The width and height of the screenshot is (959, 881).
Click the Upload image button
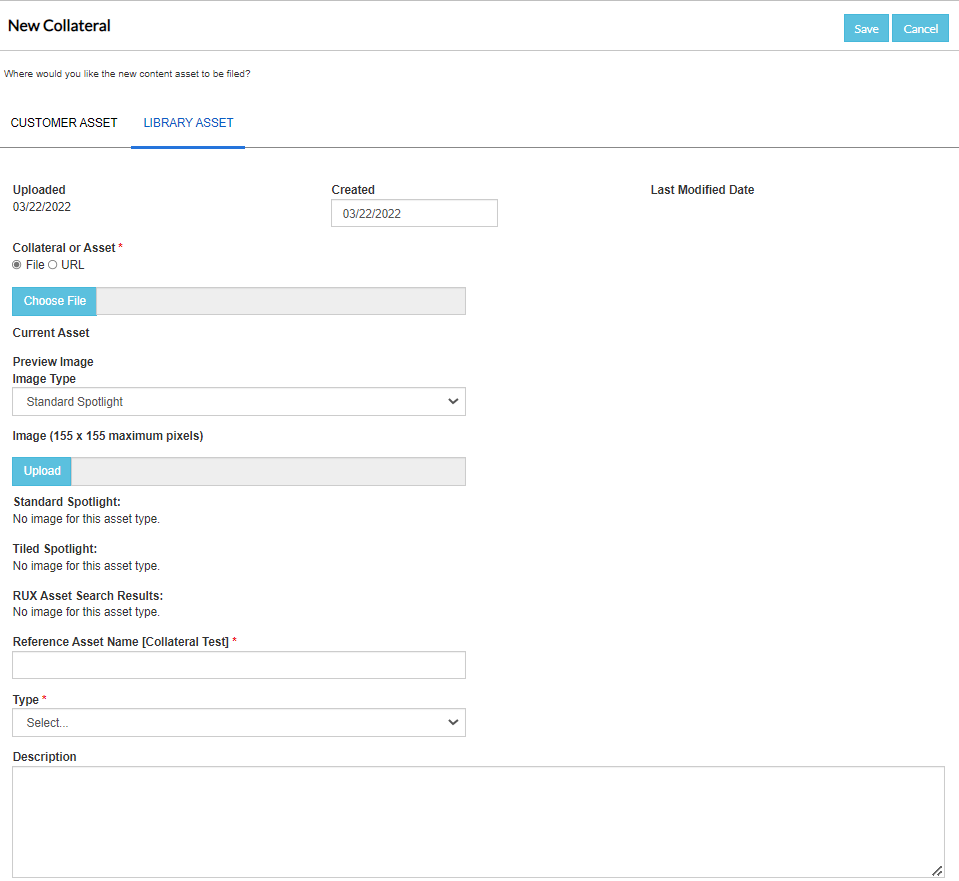point(42,471)
